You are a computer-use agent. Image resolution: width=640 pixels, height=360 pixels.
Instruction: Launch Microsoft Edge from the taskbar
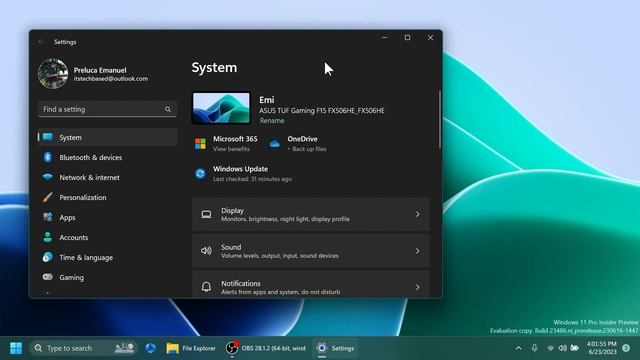tap(151, 348)
